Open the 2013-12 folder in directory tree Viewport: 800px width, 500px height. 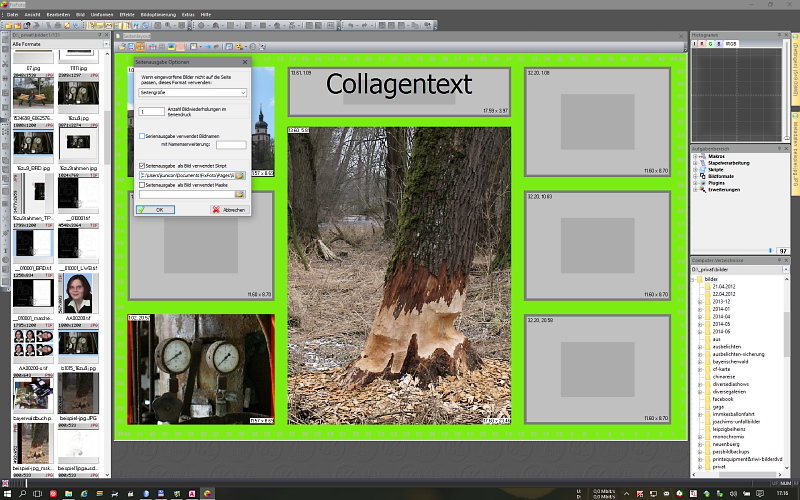(x=721, y=302)
